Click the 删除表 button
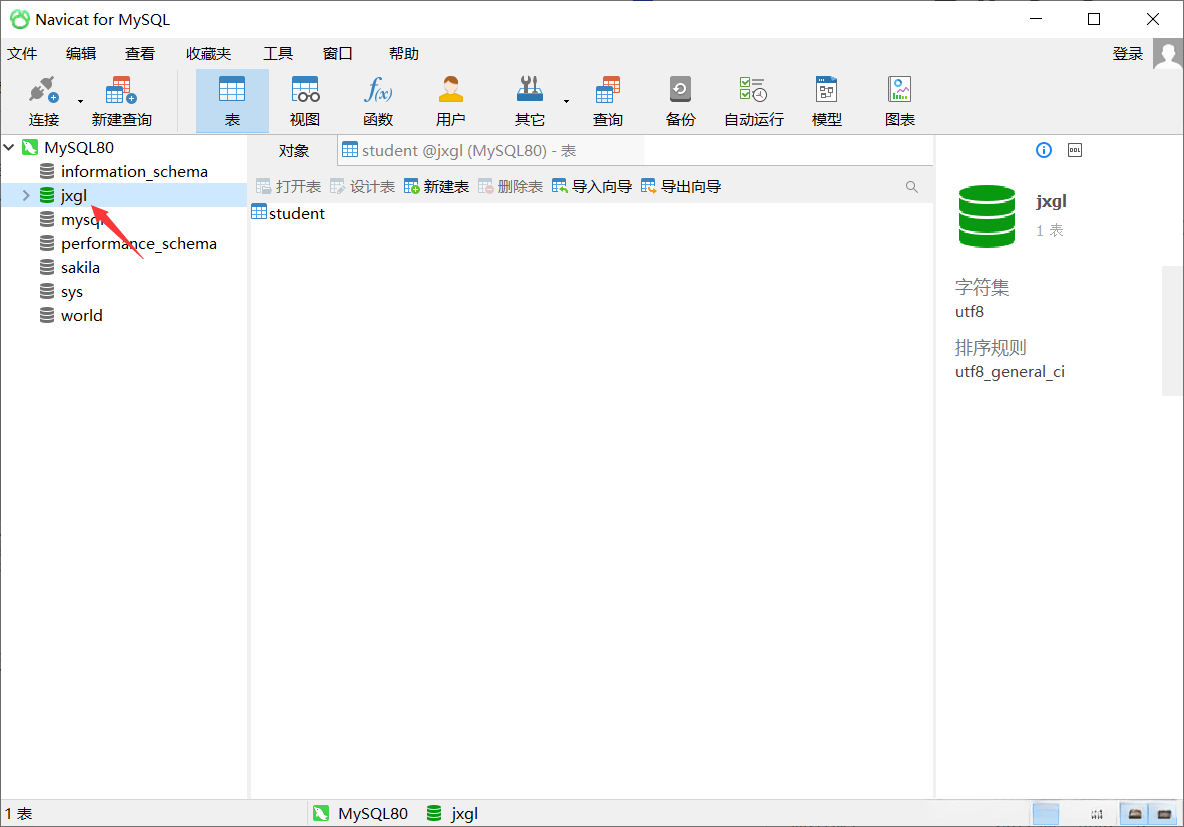This screenshot has height=827, width=1184. click(x=510, y=187)
